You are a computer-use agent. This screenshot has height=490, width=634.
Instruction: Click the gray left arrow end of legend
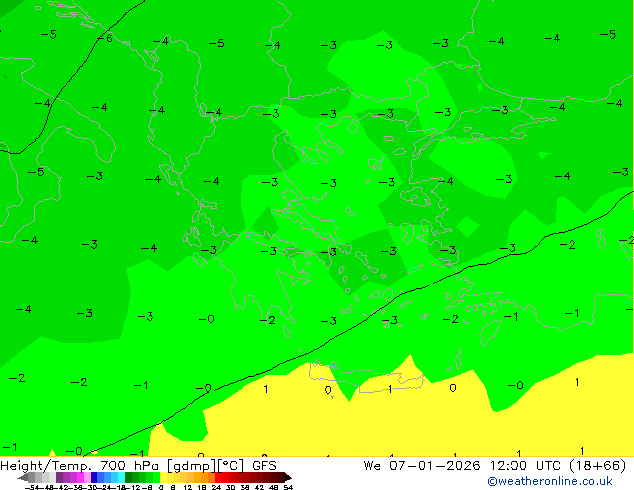(x=23, y=477)
